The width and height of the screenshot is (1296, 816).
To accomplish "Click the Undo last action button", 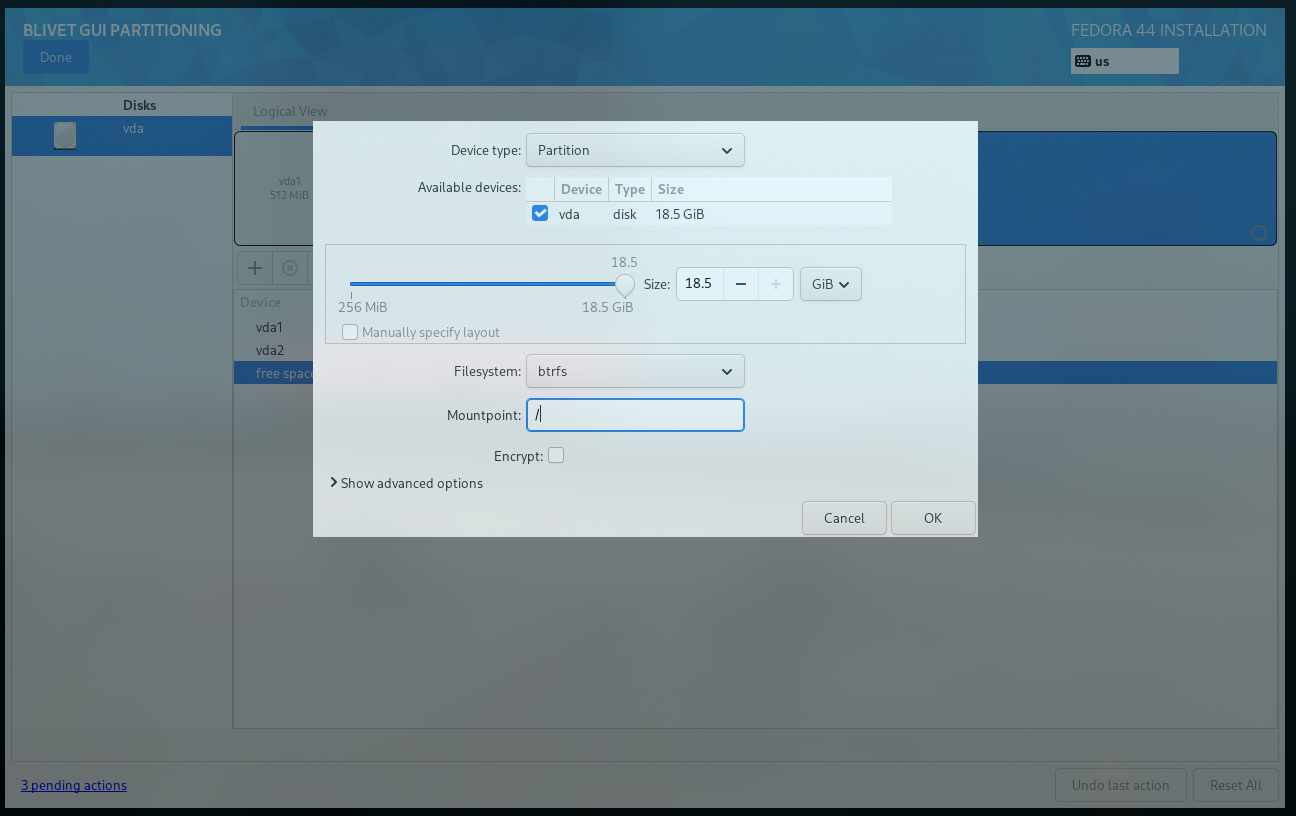I will point(1120,785).
